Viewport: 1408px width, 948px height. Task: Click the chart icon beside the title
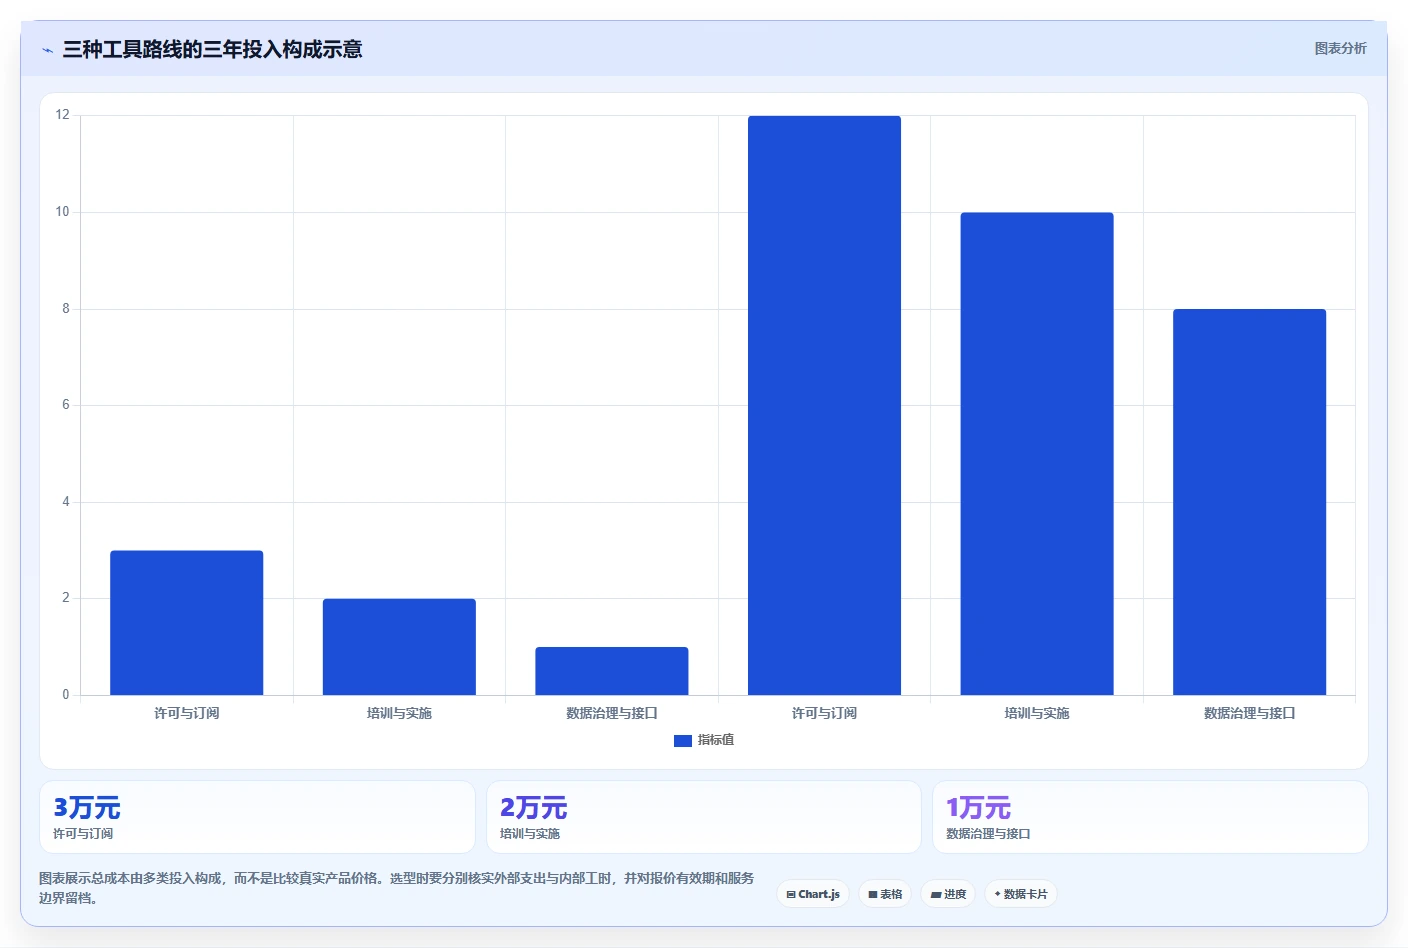point(47,50)
